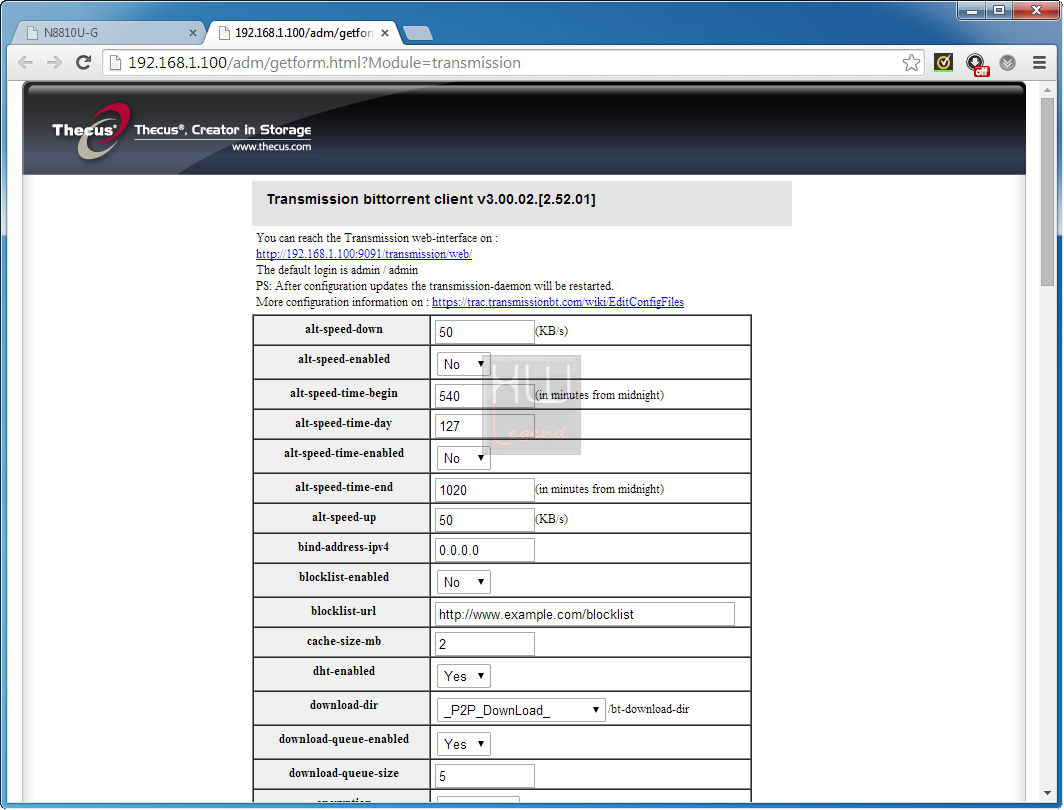The height and width of the screenshot is (810, 1064).
Task: Reload the current page
Action: [x=83, y=63]
